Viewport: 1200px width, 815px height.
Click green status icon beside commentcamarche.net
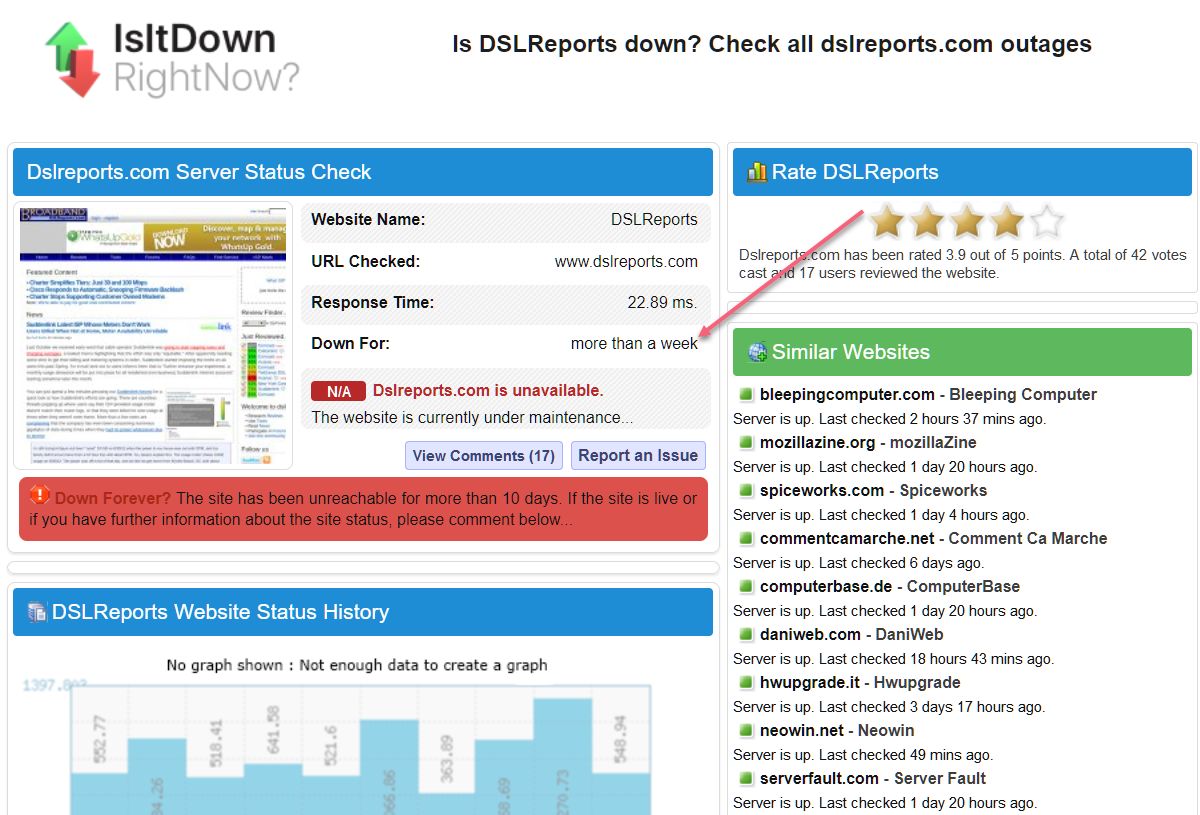coord(745,538)
